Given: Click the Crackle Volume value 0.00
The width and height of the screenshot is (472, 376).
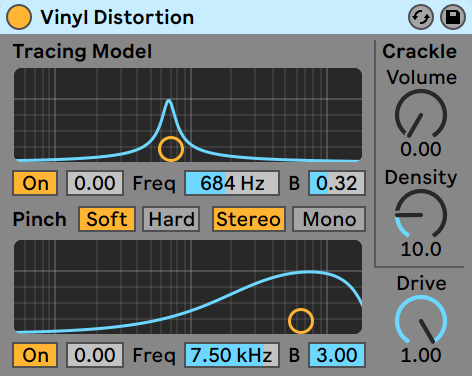Looking at the screenshot, I should 421,149.
